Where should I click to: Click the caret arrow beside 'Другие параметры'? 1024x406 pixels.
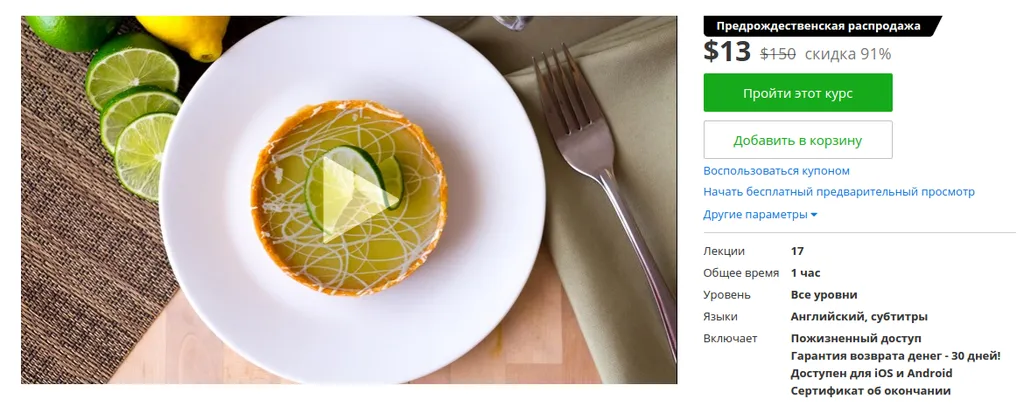(814, 215)
